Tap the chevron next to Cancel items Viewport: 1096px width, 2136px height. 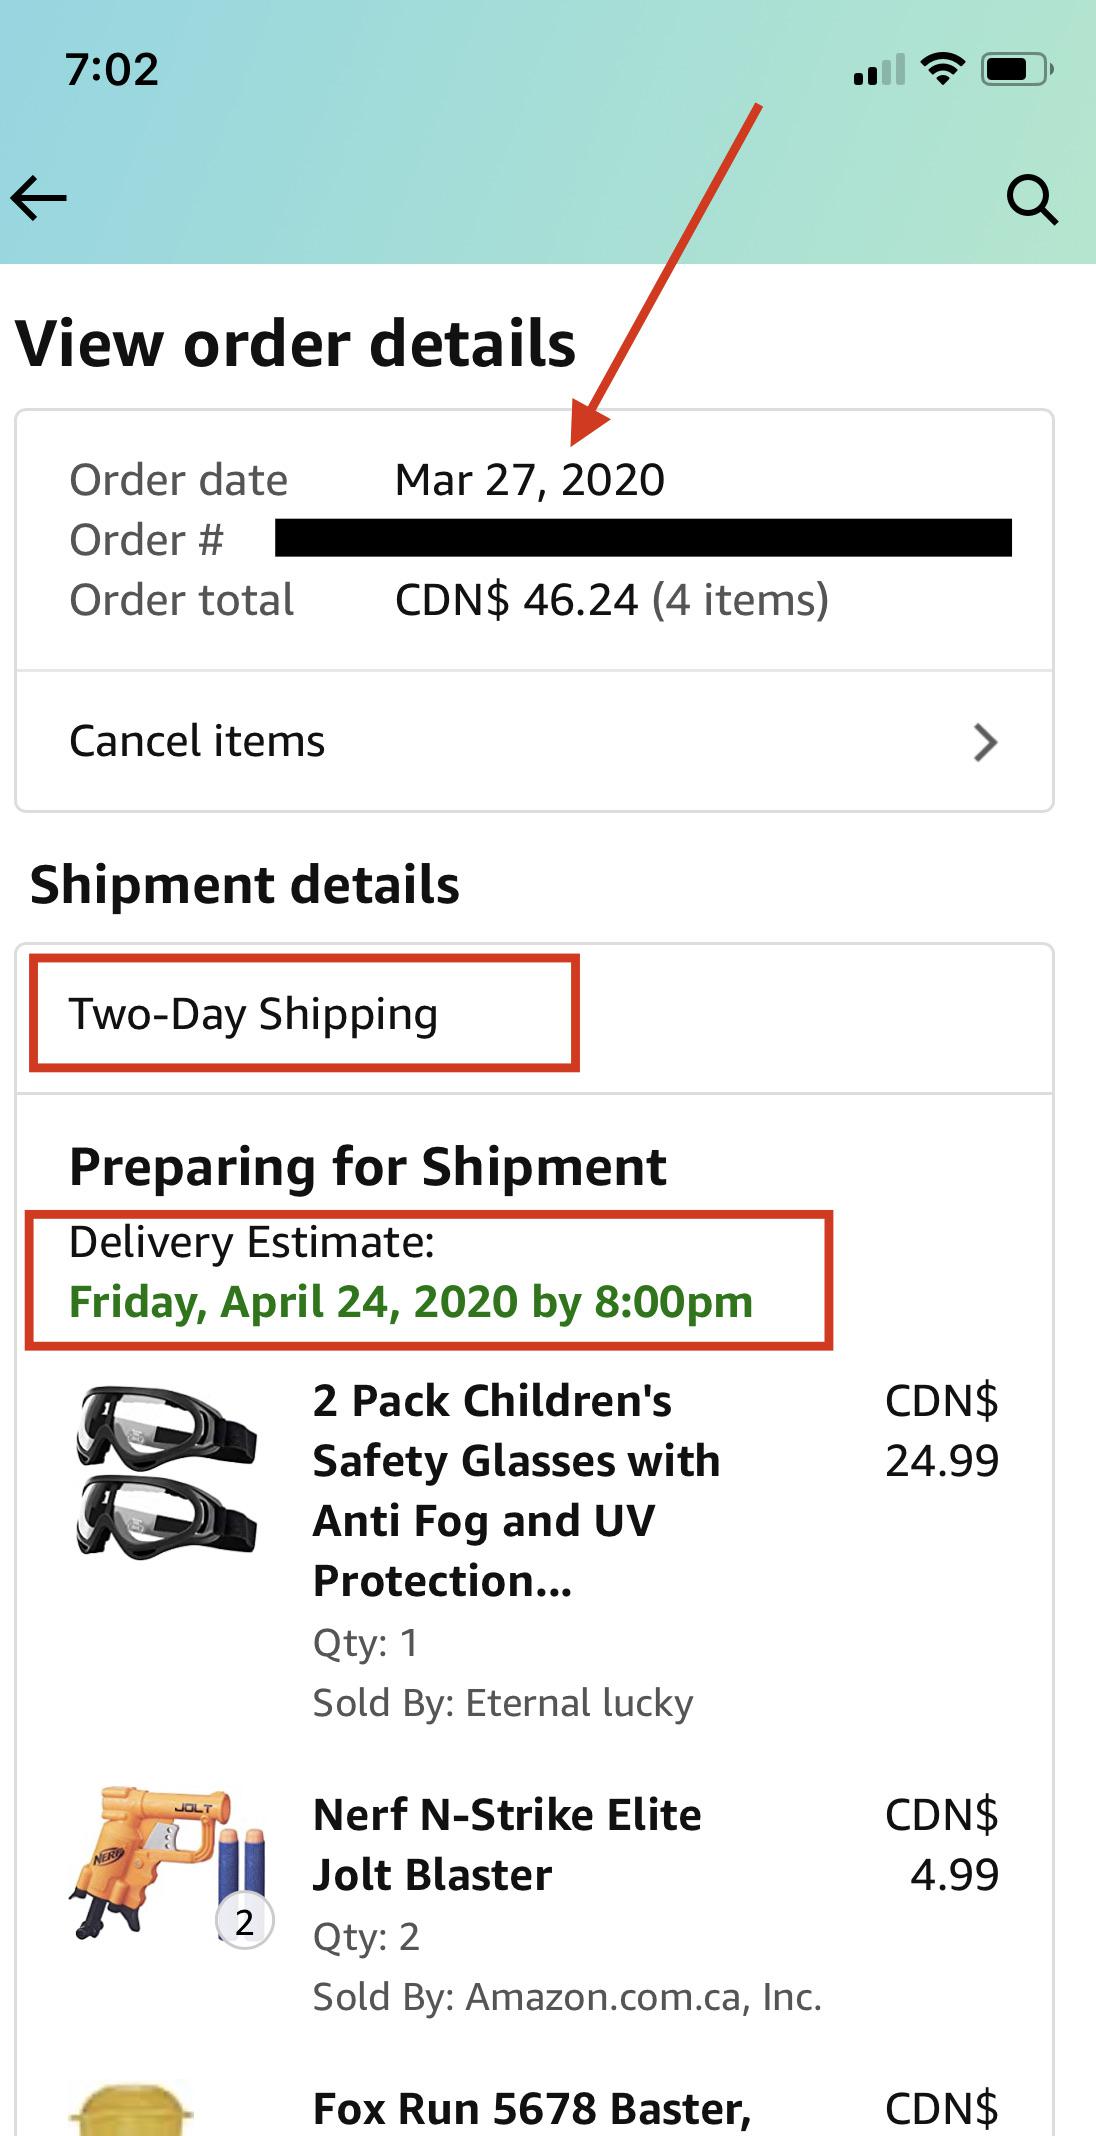986,741
